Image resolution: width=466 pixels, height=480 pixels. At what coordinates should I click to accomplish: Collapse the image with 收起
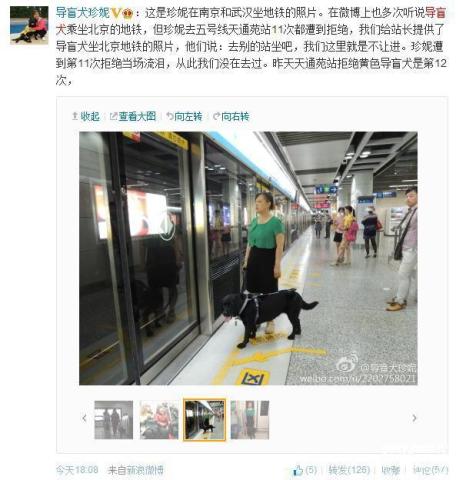(86, 116)
